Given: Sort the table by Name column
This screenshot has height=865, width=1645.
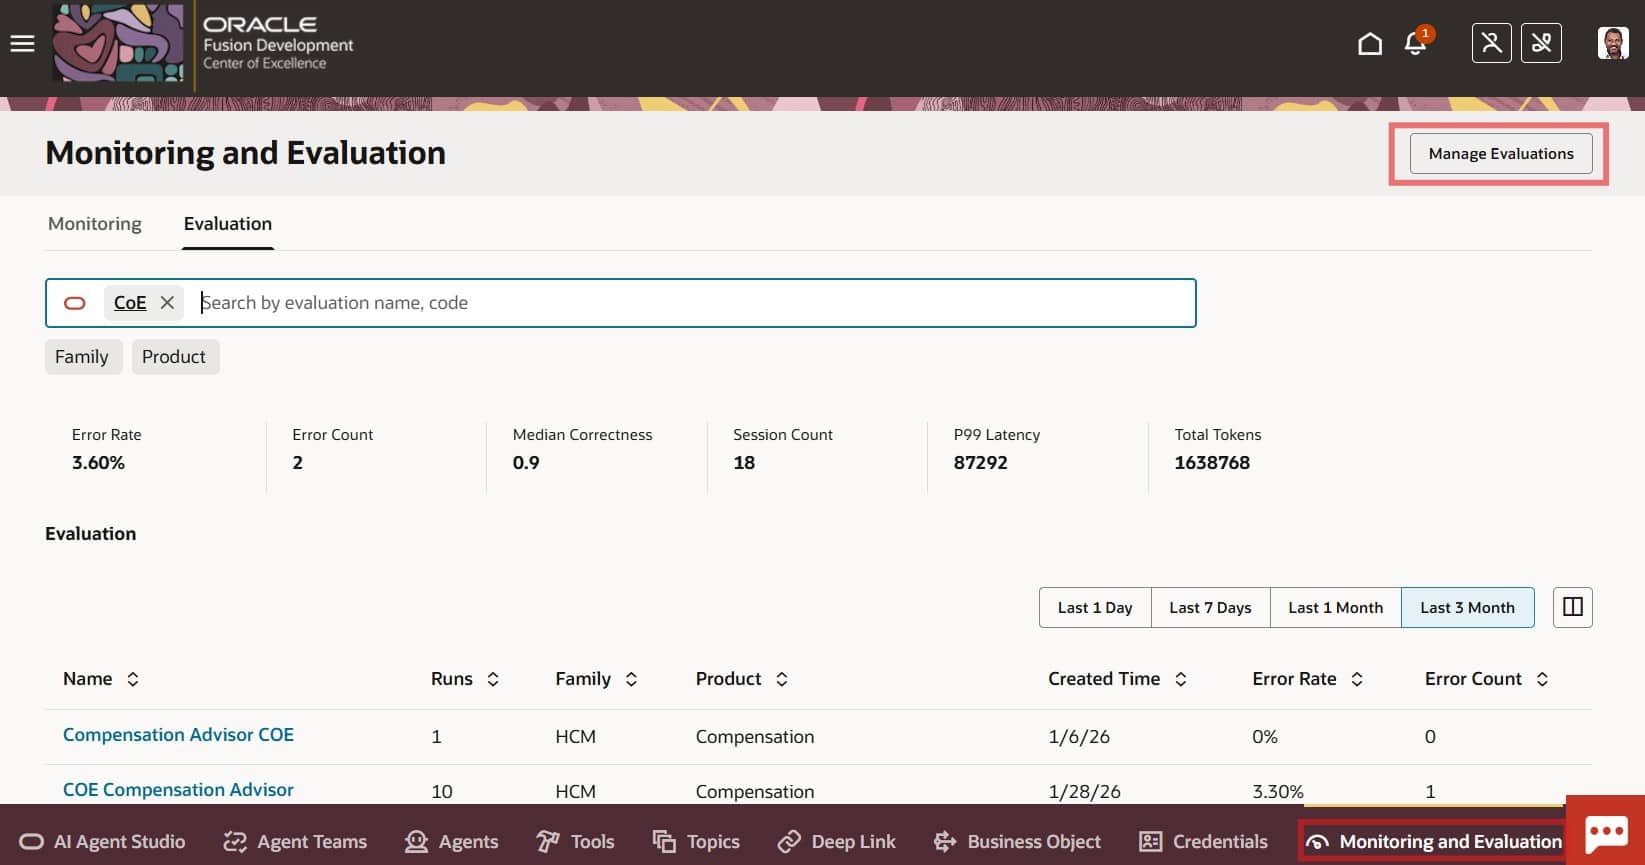Looking at the screenshot, I should (x=132, y=679).
